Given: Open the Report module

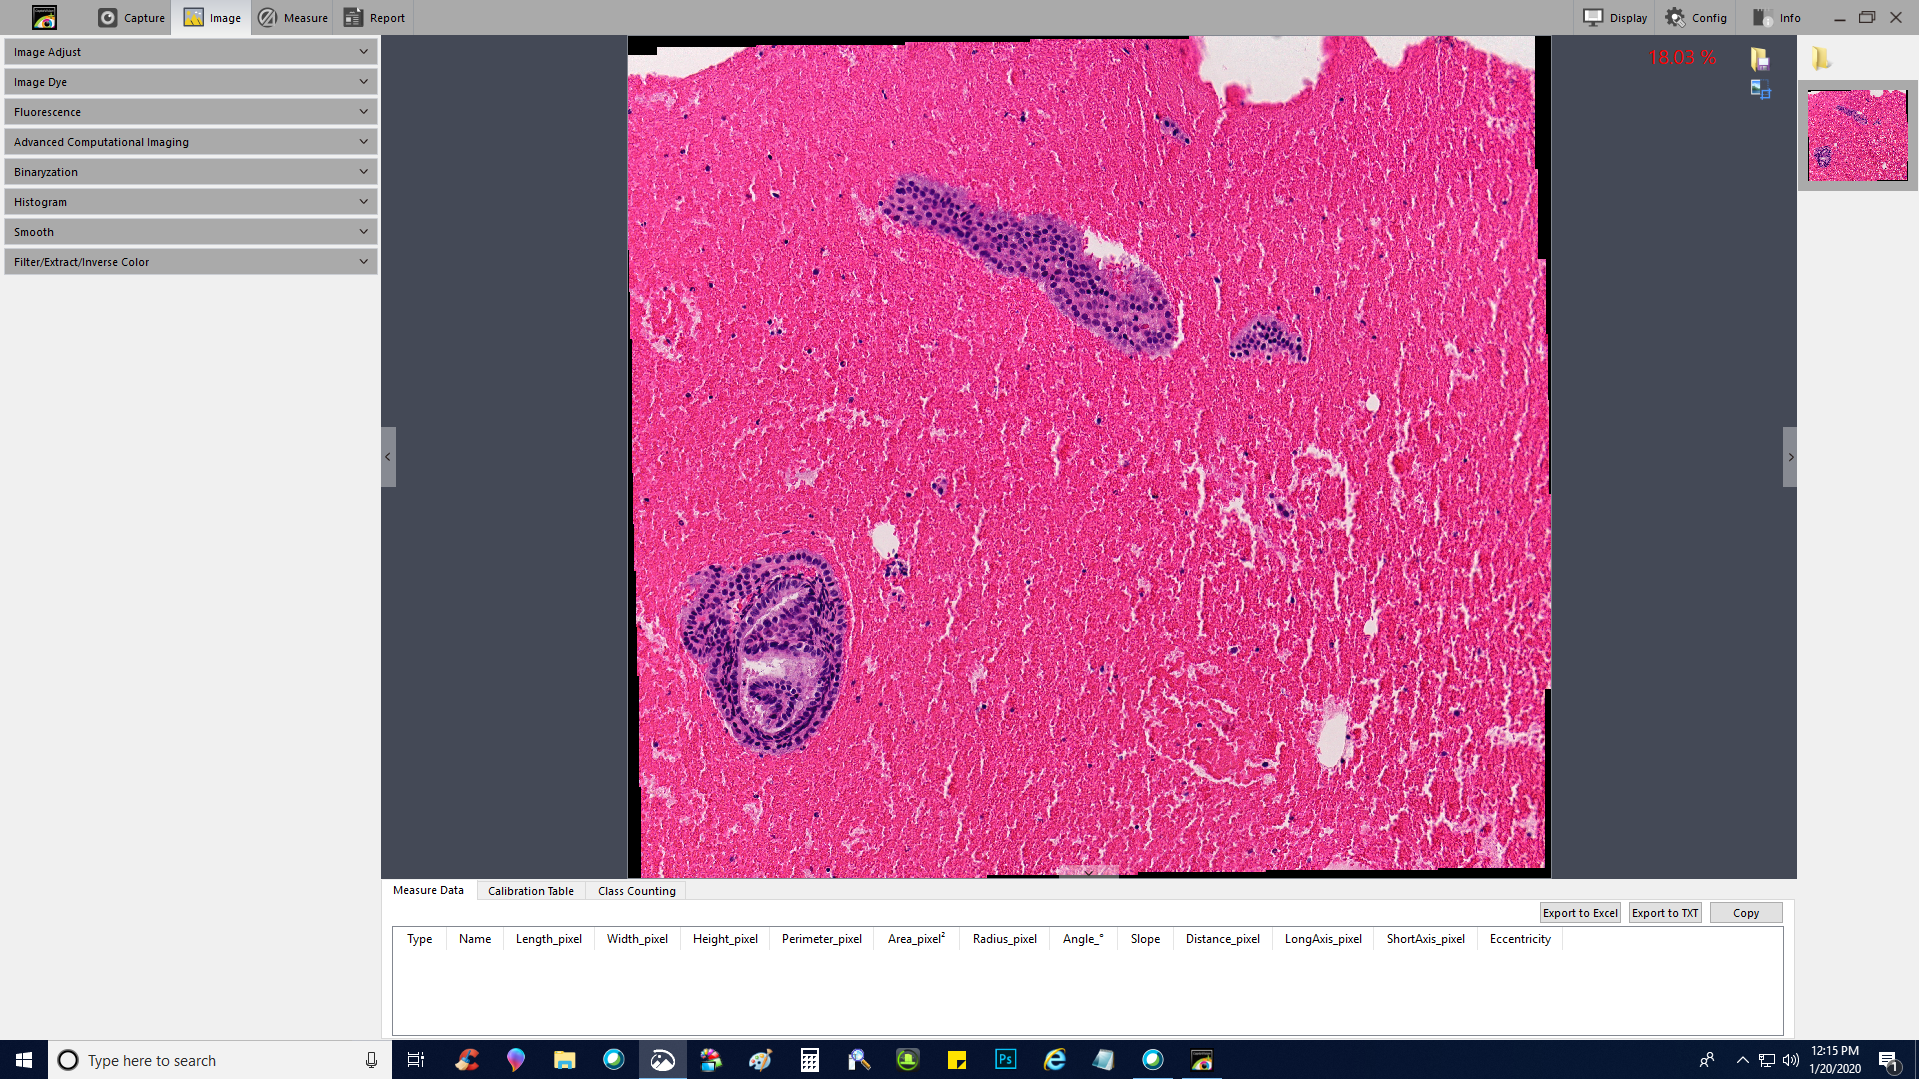Looking at the screenshot, I should coord(374,17).
